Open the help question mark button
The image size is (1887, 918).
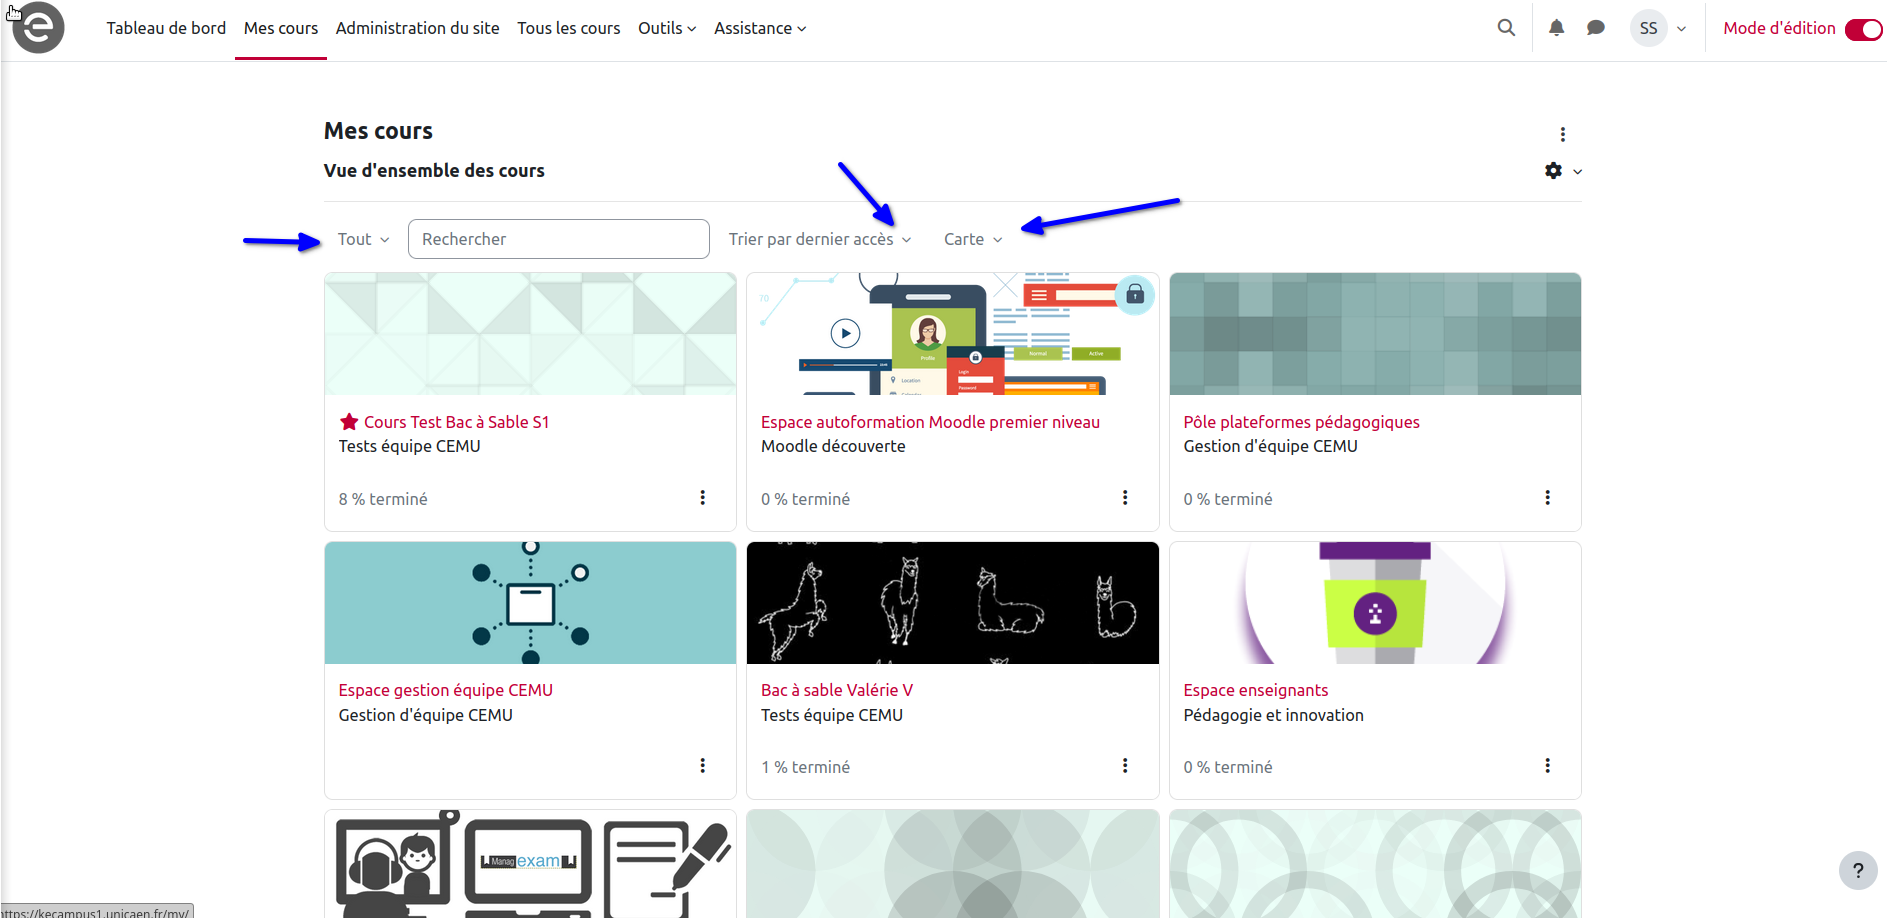tap(1857, 870)
